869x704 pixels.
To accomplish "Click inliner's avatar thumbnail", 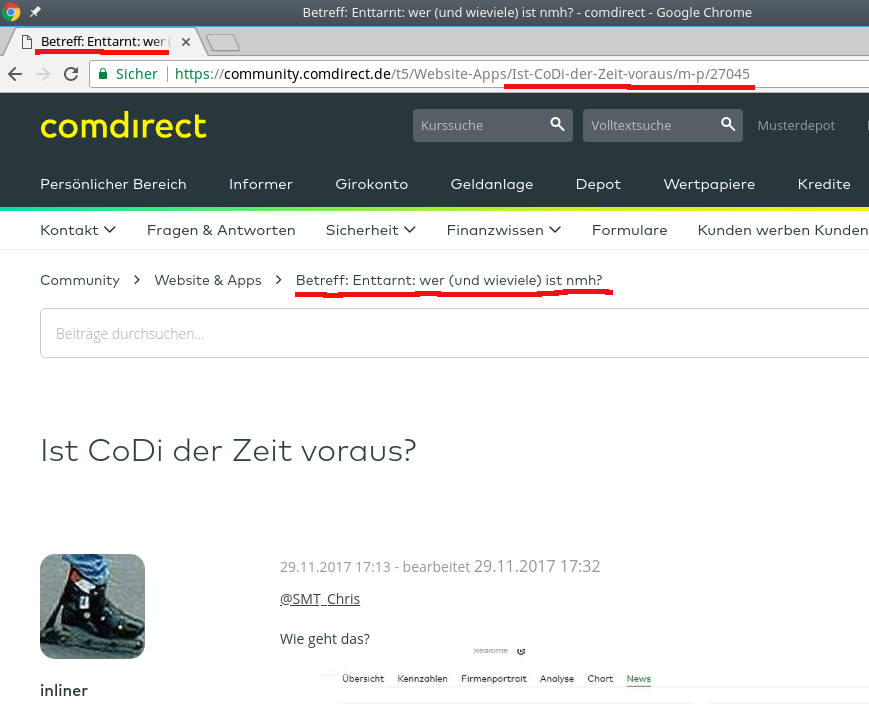I will (x=92, y=606).
